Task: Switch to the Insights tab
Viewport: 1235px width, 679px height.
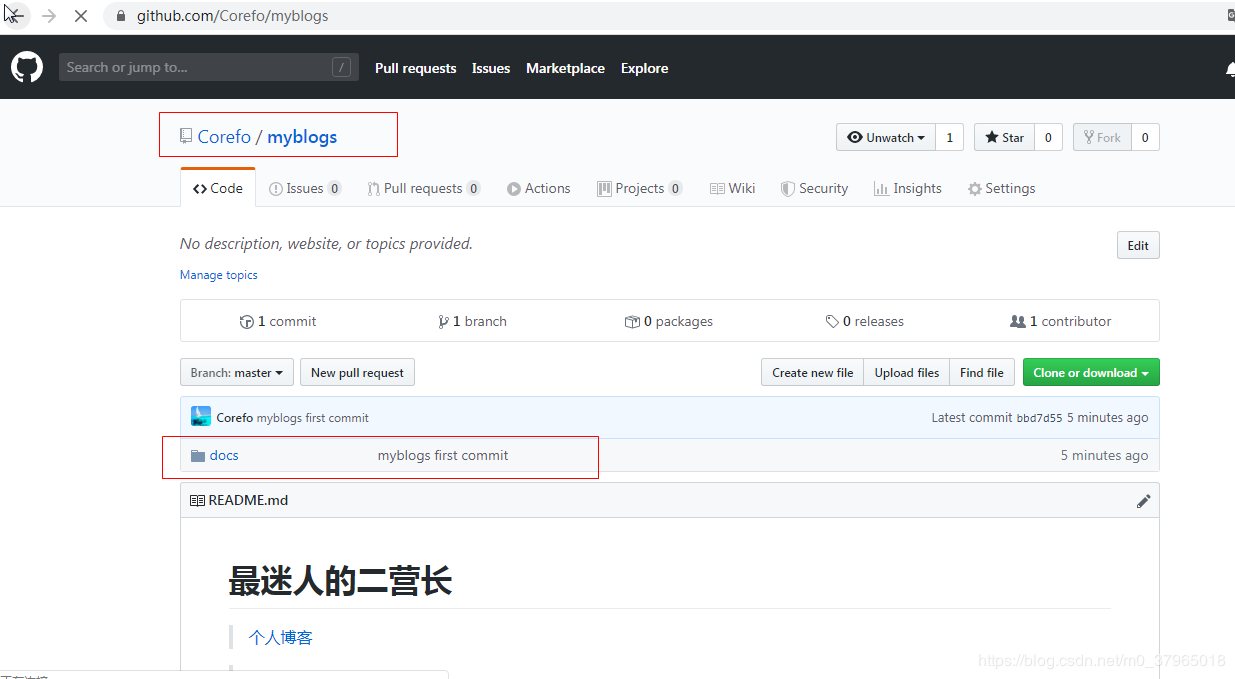Action: point(908,188)
